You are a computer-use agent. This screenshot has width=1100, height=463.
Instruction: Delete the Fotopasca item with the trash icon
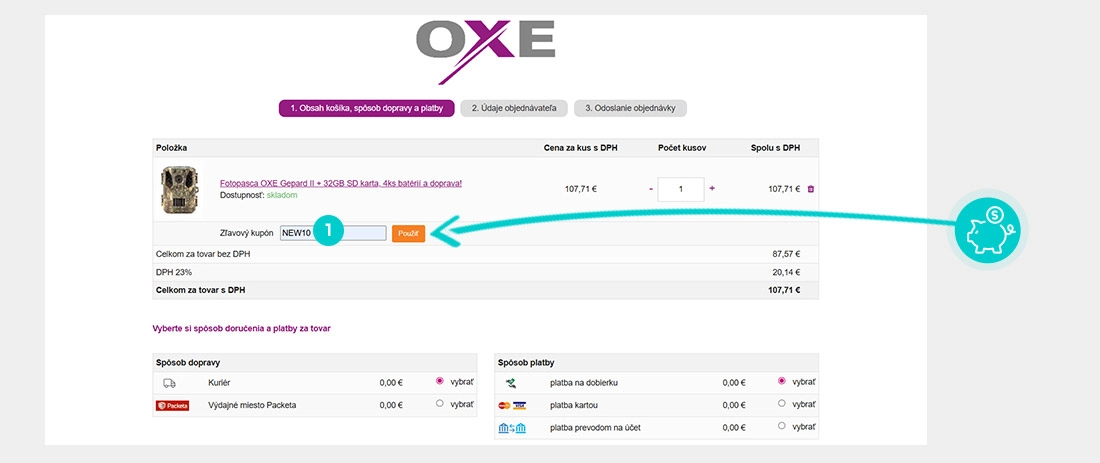click(811, 189)
